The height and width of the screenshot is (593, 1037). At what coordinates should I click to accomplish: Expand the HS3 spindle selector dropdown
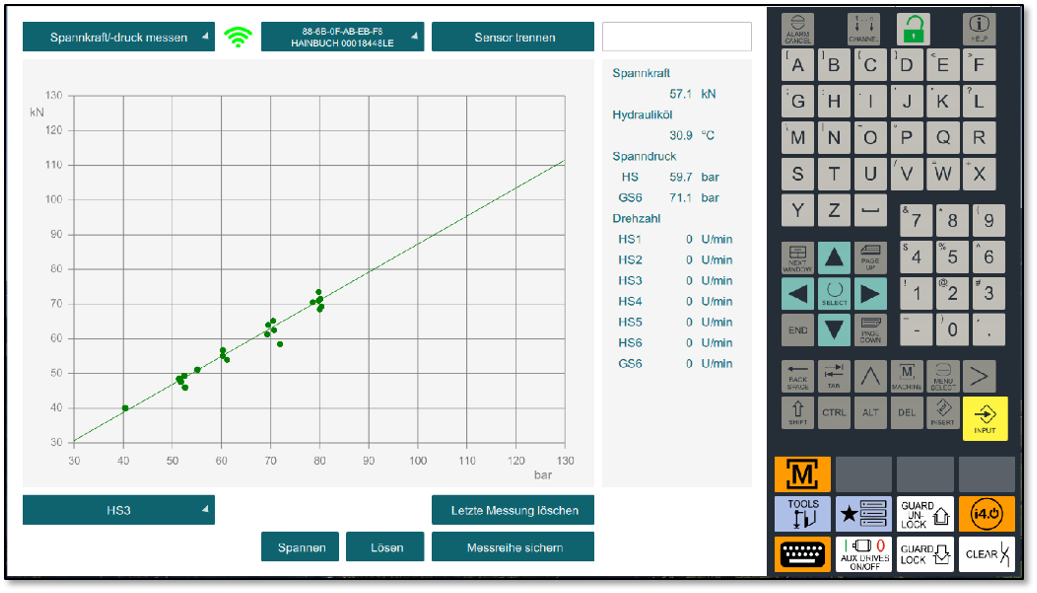(118, 510)
